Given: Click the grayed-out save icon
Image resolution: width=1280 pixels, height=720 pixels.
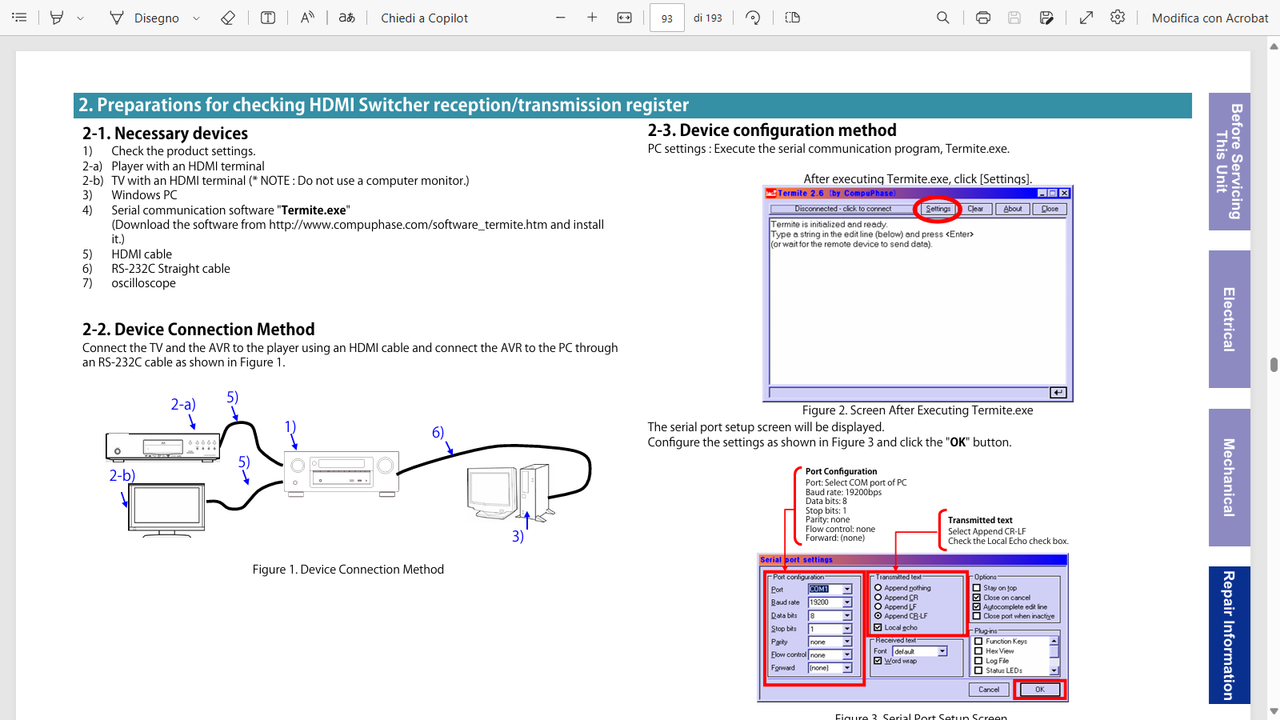Looking at the screenshot, I should pos(1014,18).
